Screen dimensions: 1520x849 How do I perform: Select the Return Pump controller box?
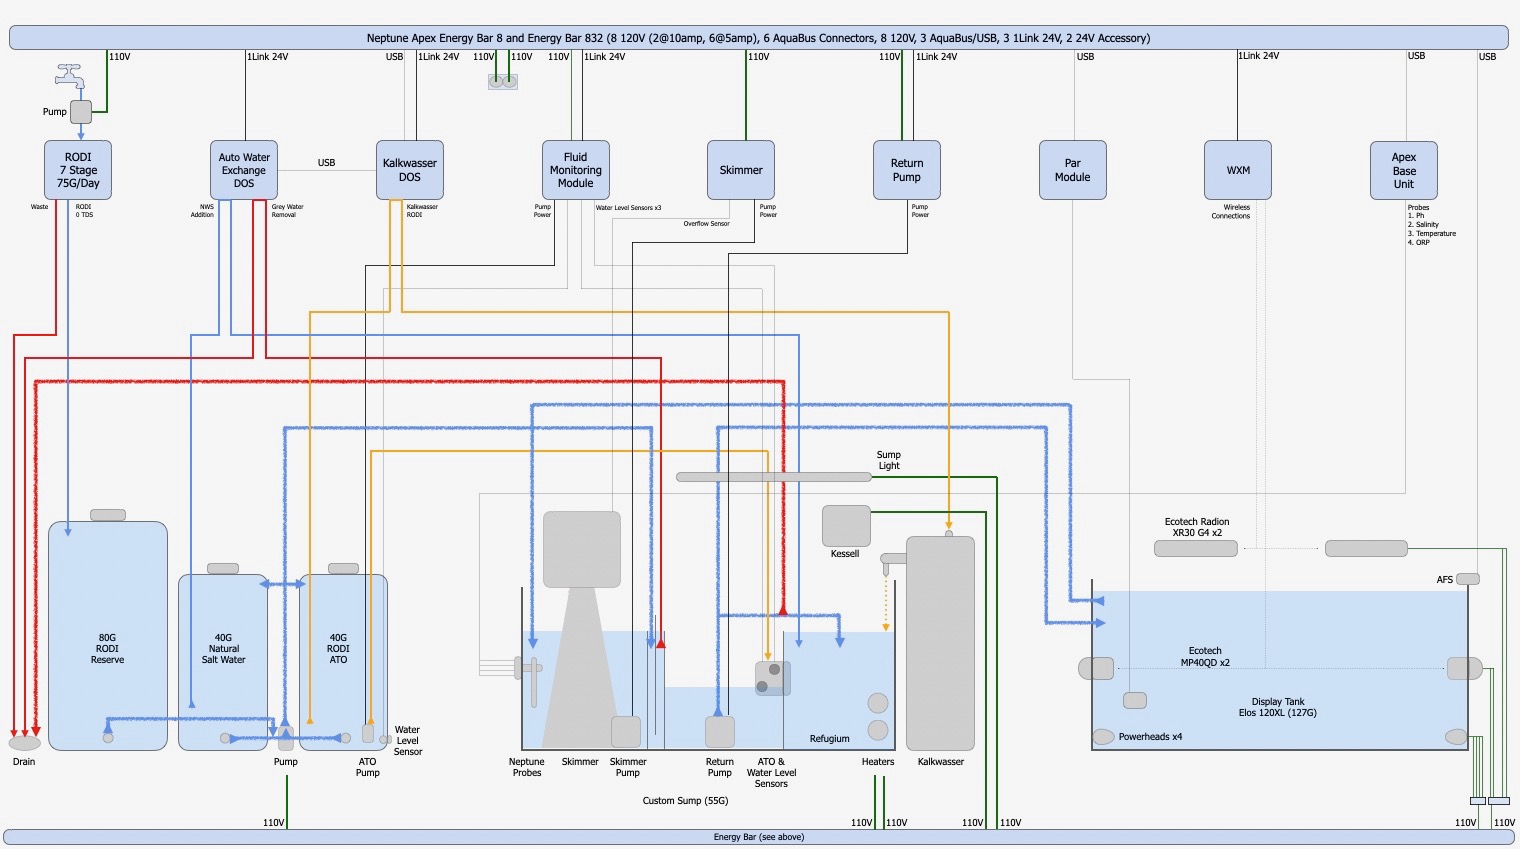click(x=907, y=170)
